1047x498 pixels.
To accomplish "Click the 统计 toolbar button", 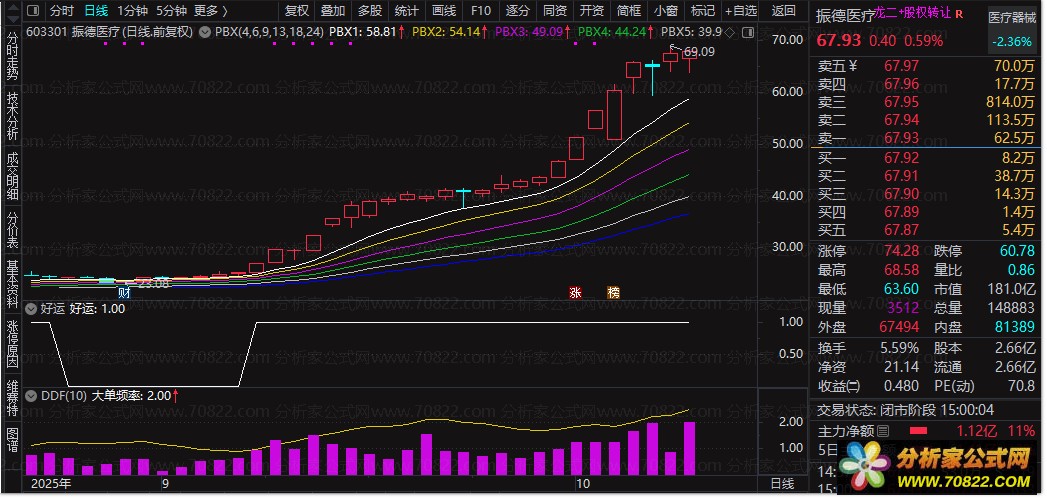I will click(x=406, y=11).
